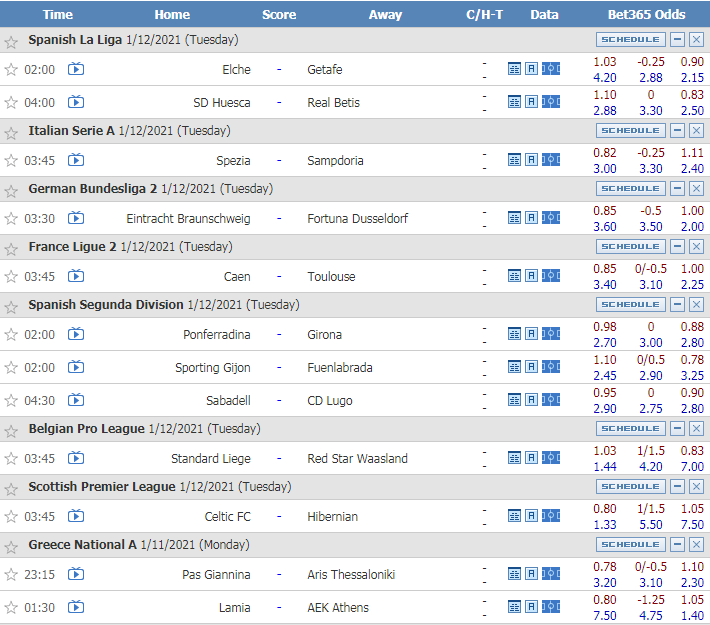This screenshot has height=625, width=710.
Task: Open analysis 'A' icon for SD Huesca match
Action: [531, 101]
